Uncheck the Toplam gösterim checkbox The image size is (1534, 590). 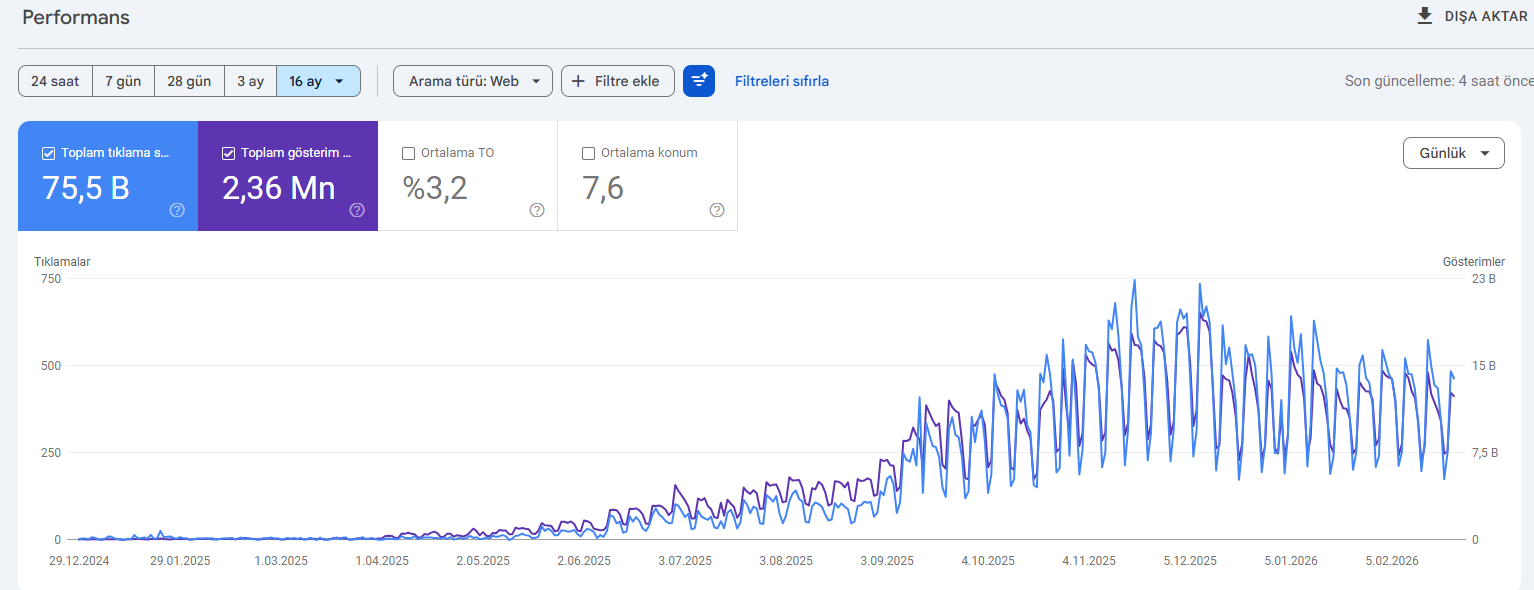[228, 153]
